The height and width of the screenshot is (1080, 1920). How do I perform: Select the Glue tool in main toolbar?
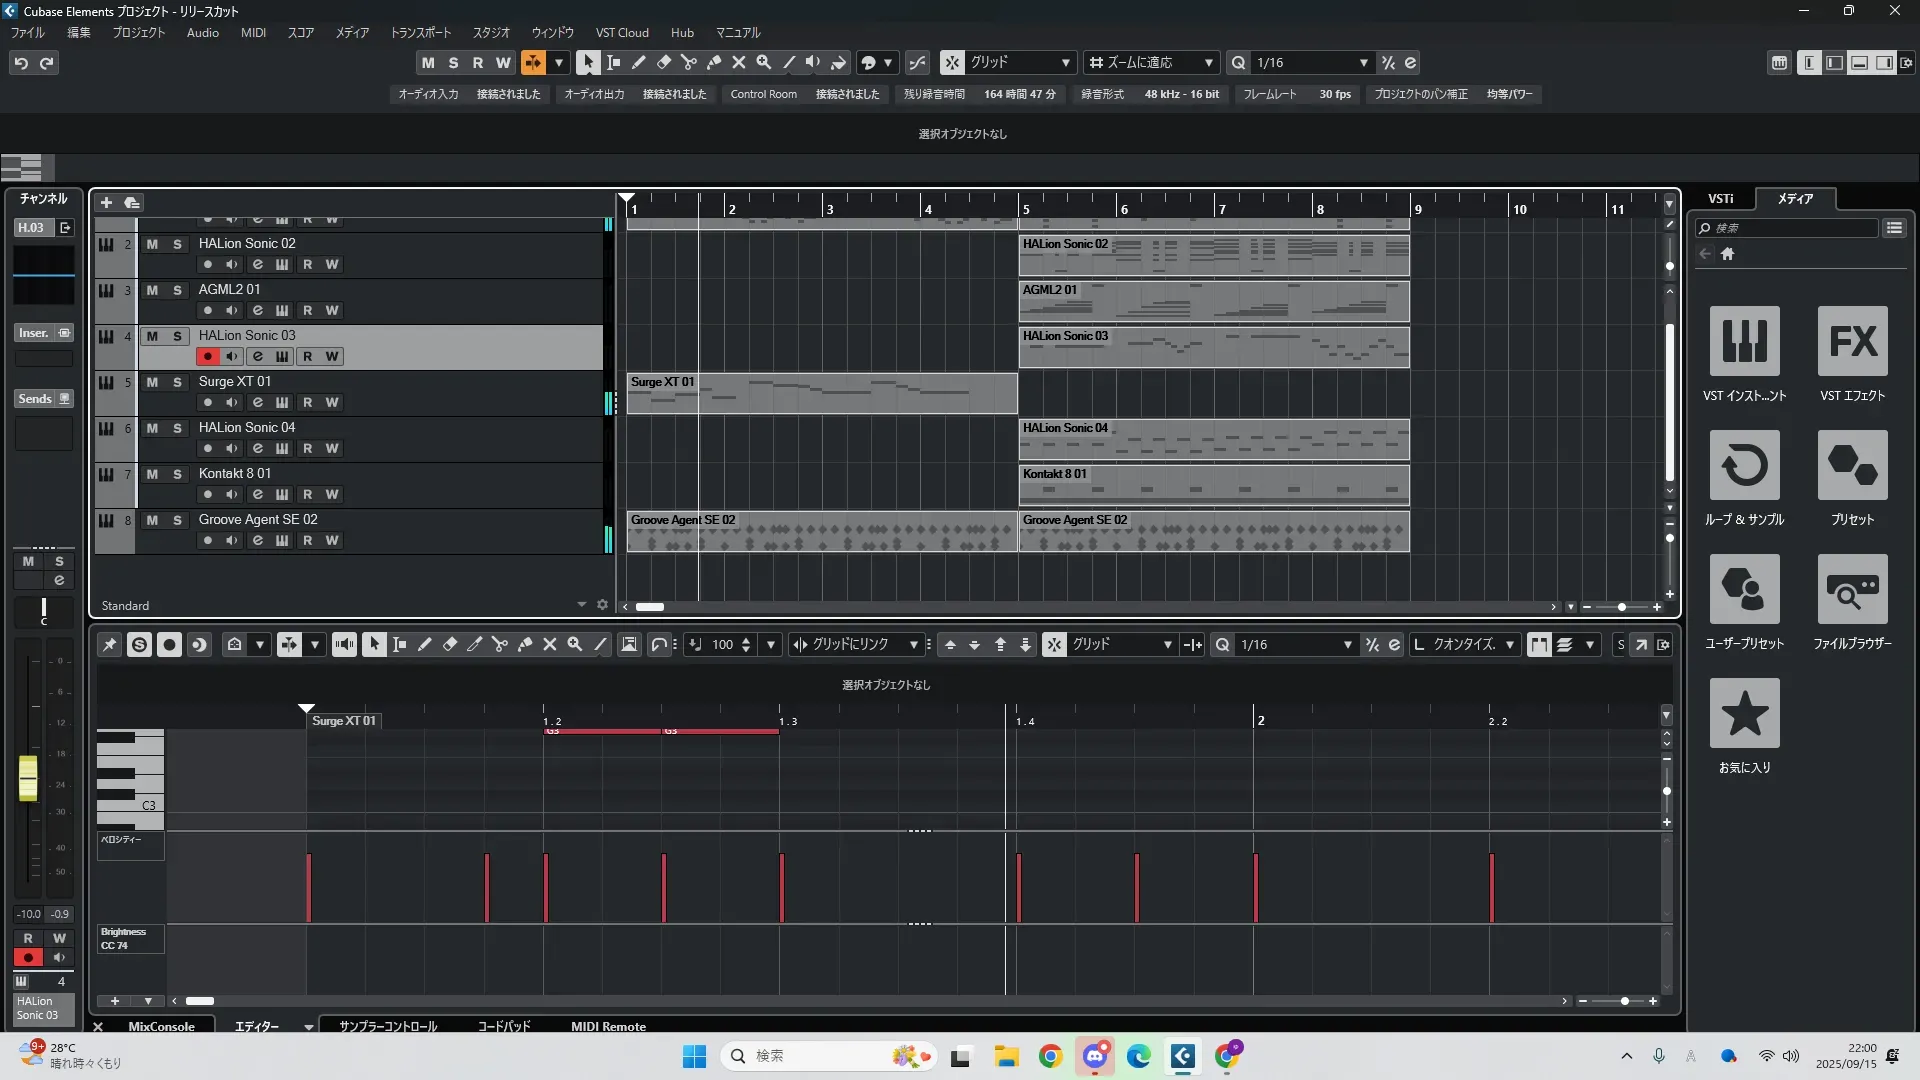[713, 62]
